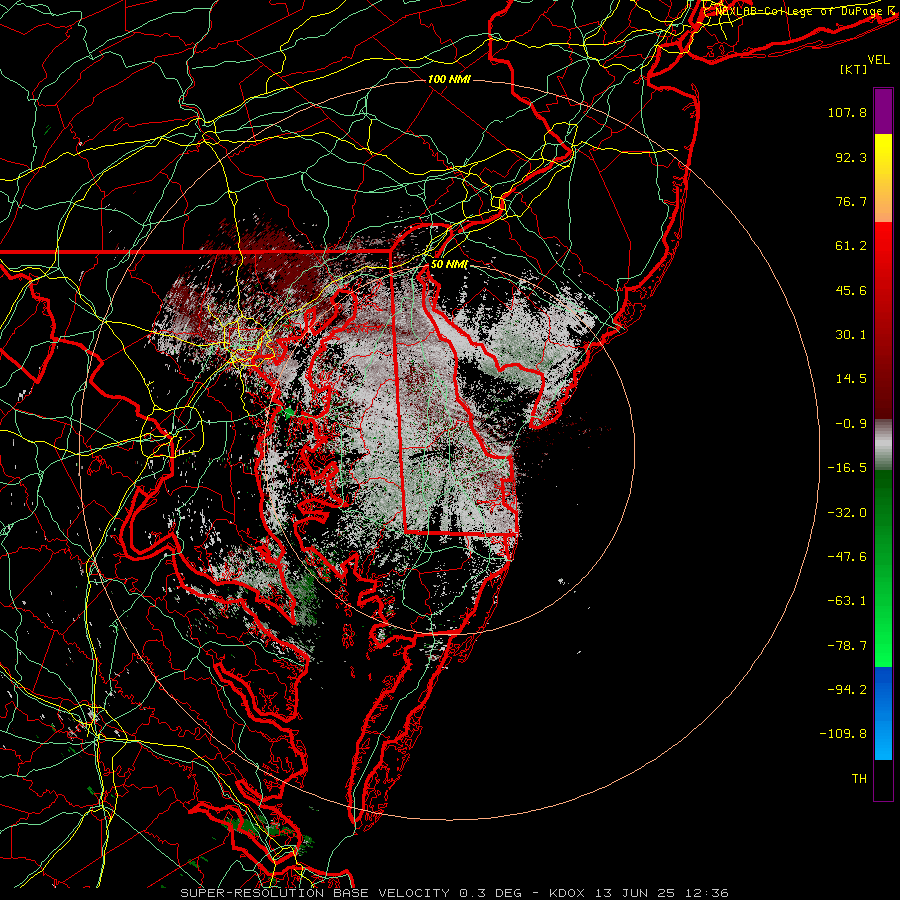Click the -47.6 velocity scale value
Image resolution: width=900 pixels, height=900 pixels.
pos(847,557)
